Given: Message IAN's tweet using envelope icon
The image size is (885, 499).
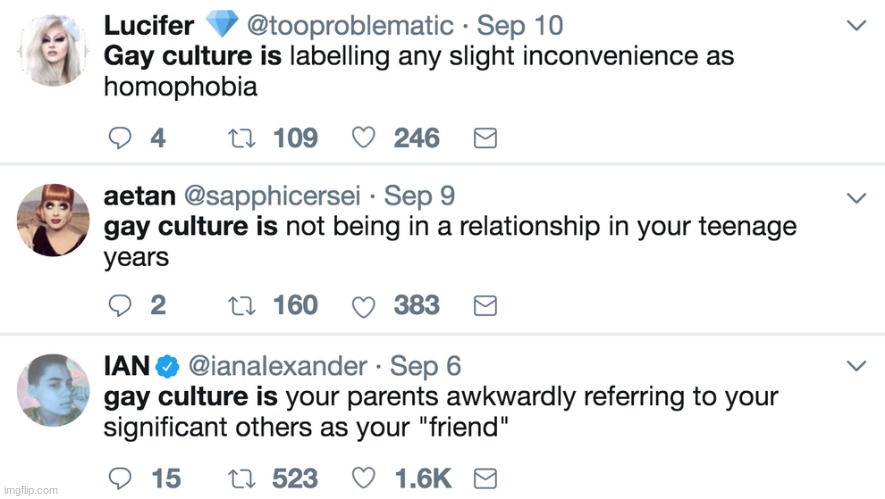Looking at the screenshot, I should point(485,479).
